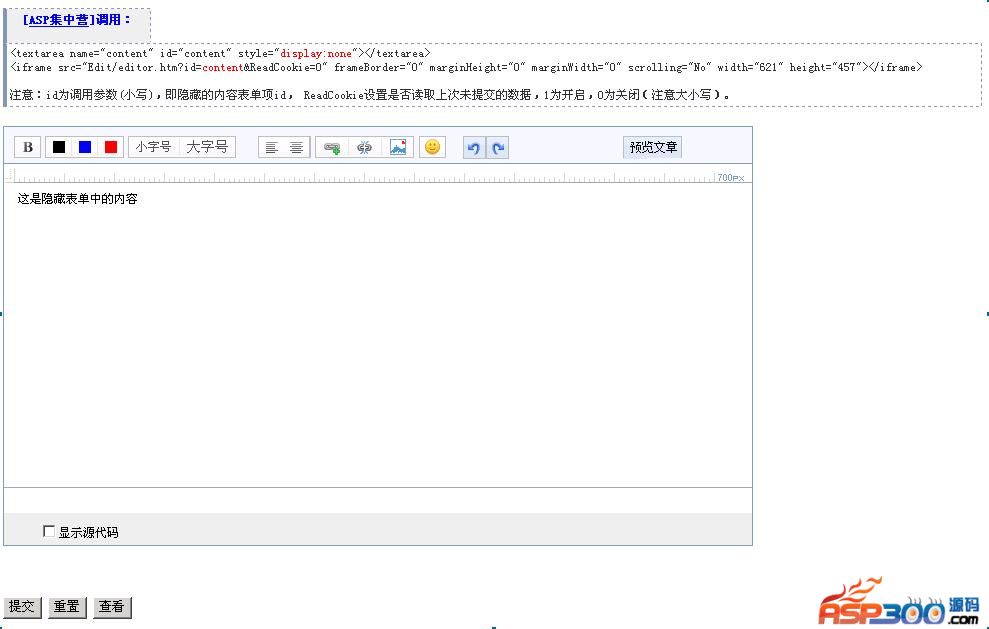Image resolution: width=989 pixels, height=629 pixels.
Task: Click the 预览文章 preview button
Action: pos(653,147)
